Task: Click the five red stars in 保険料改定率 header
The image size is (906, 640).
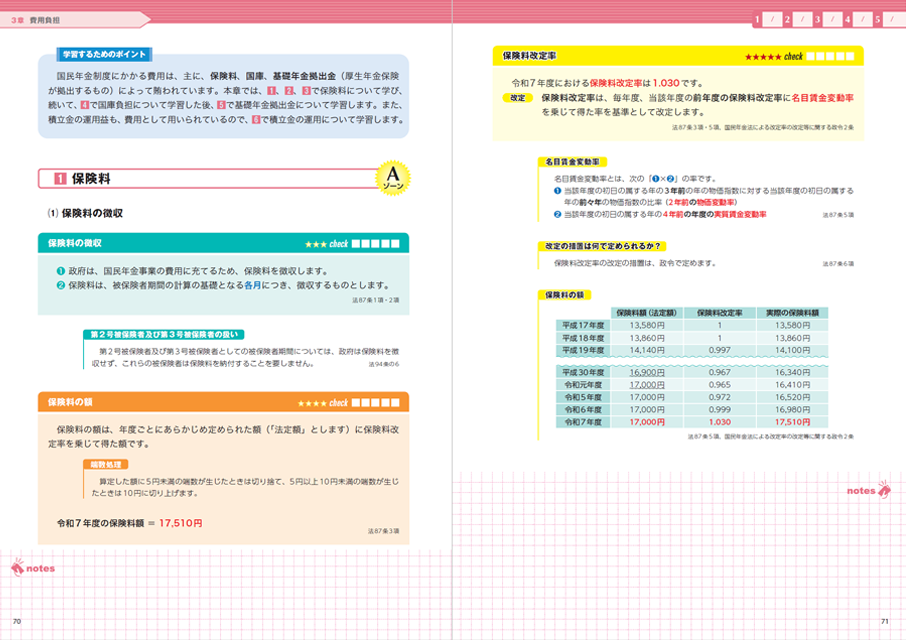Action: click(761, 57)
